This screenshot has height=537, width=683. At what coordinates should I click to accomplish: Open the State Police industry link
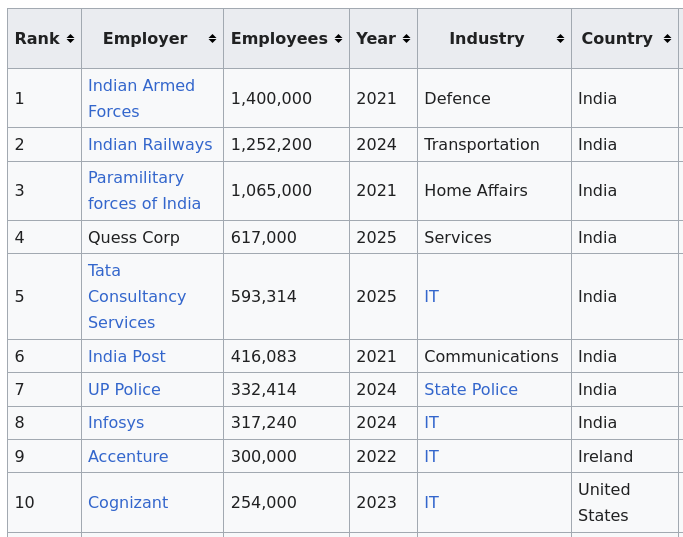click(471, 390)
